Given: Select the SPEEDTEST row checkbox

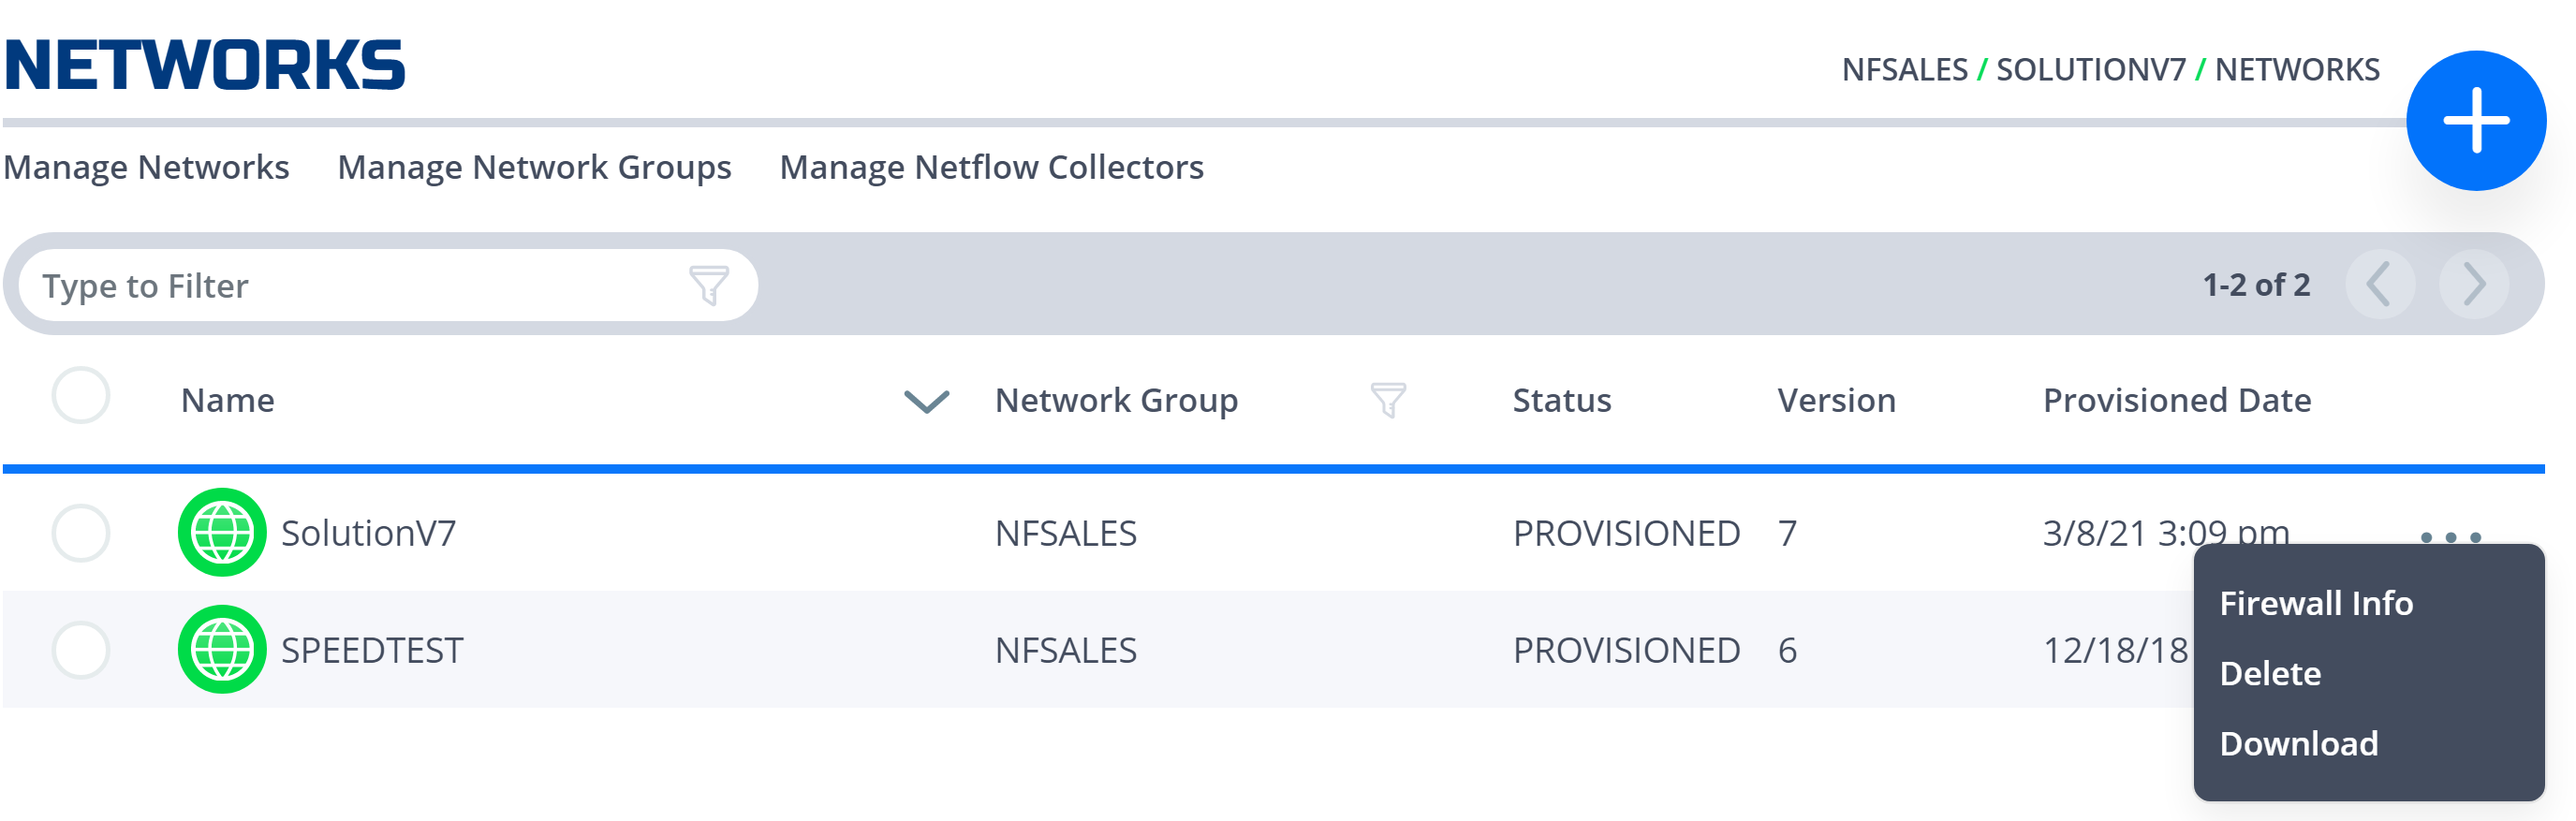Looking at the screenshot, I should (x=81, y=650).
